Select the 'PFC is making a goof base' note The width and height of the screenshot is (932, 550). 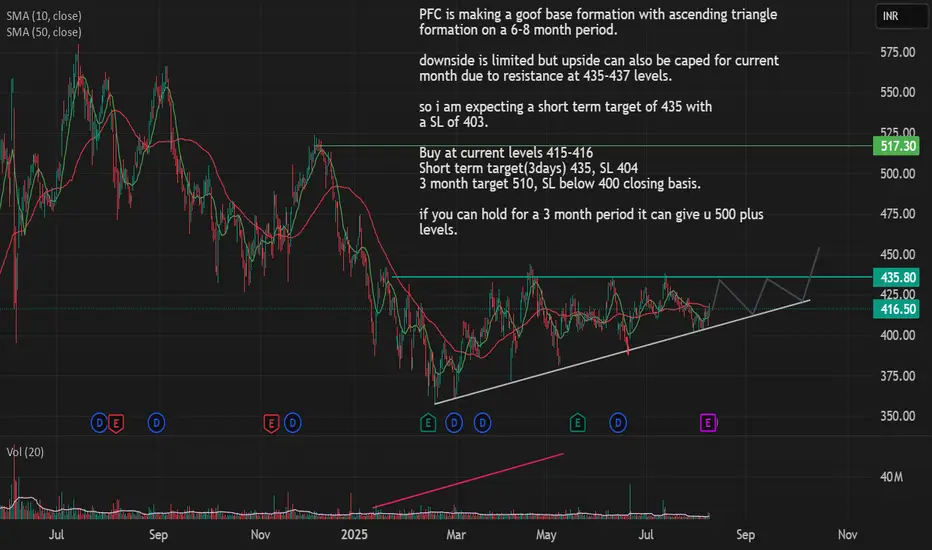click(x=598, y=22)
